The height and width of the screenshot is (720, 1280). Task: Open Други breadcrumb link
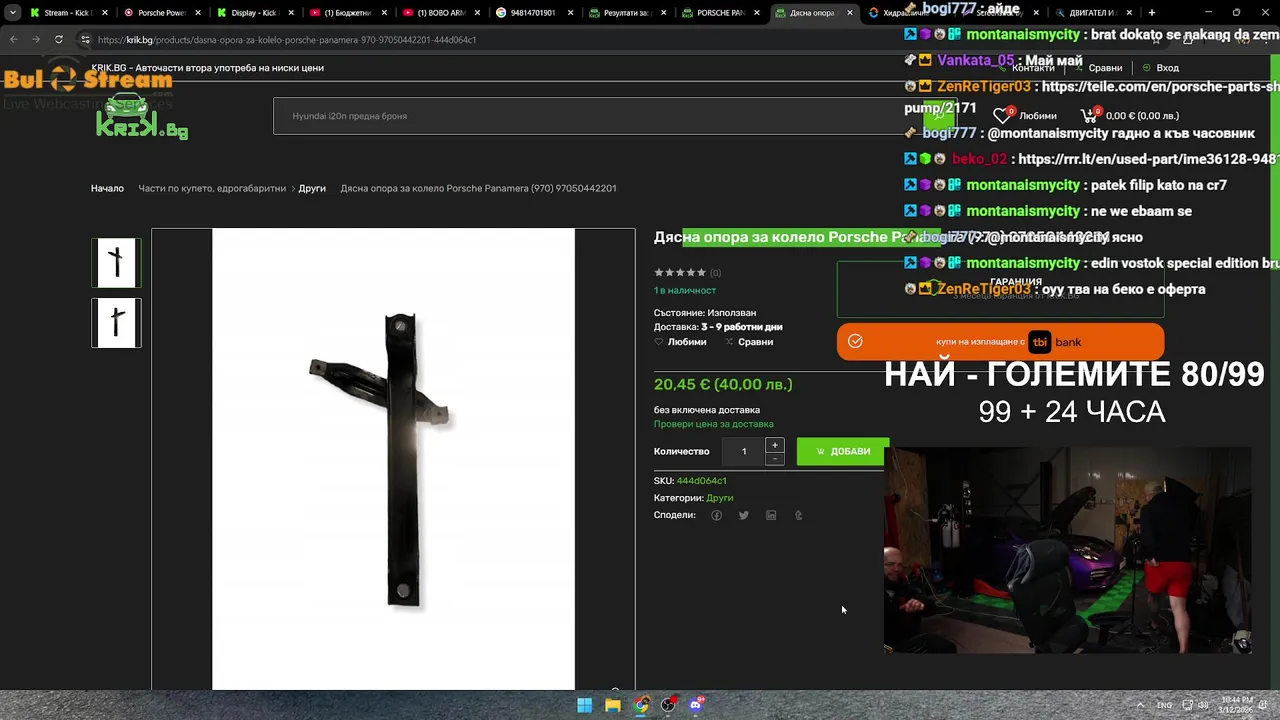pos(312,188)
